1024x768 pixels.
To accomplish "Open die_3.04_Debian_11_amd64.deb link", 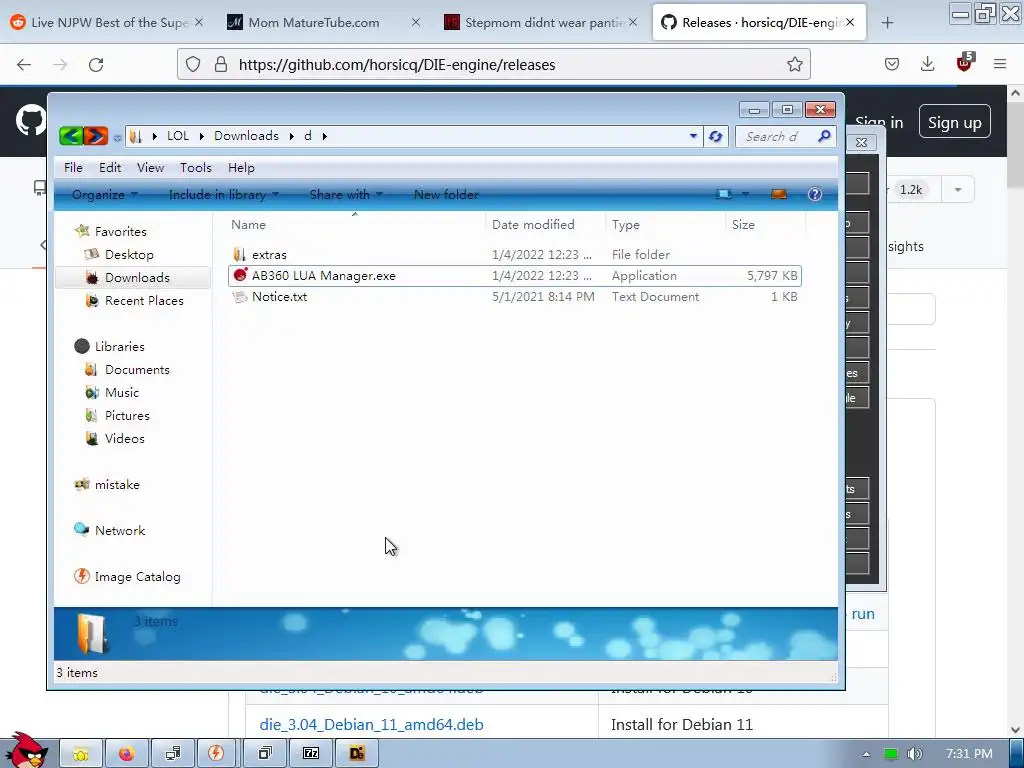I will tap(372, 724).
